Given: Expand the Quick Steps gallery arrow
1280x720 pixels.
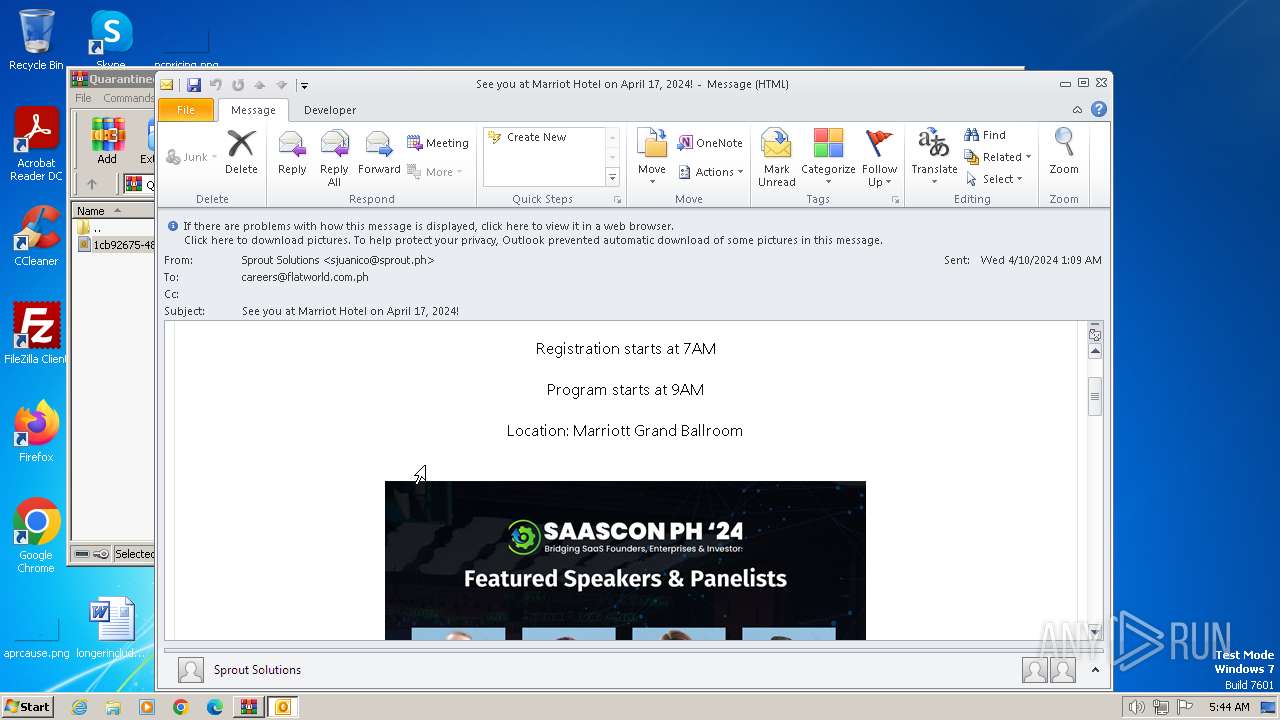Looking at the screenshot, I should [613, 177].
